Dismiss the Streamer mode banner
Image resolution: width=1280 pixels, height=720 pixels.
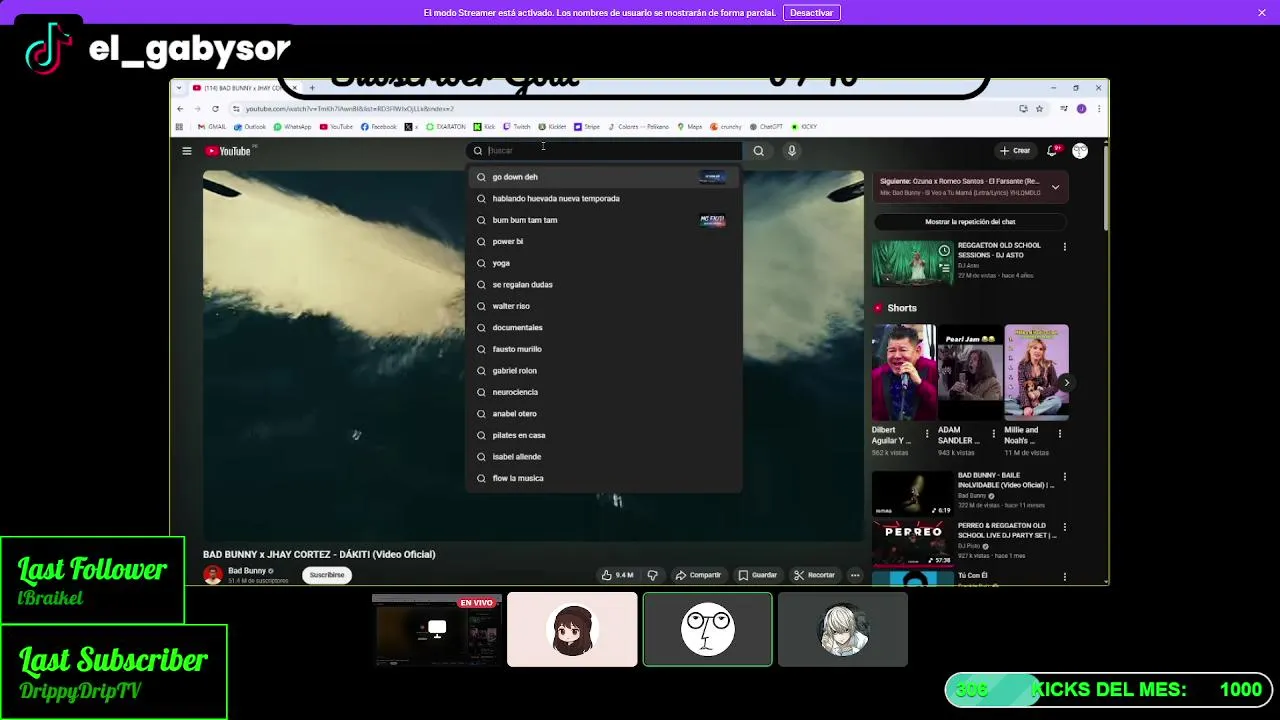(x=1262, y=12)
